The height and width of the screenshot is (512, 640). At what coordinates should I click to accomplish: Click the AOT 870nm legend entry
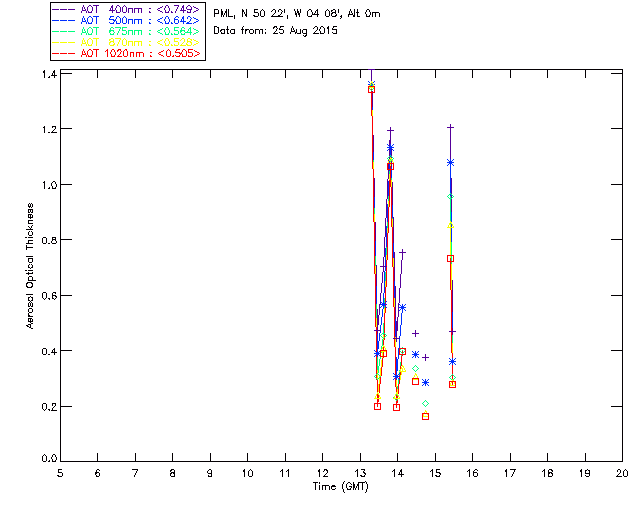point(126,42)
